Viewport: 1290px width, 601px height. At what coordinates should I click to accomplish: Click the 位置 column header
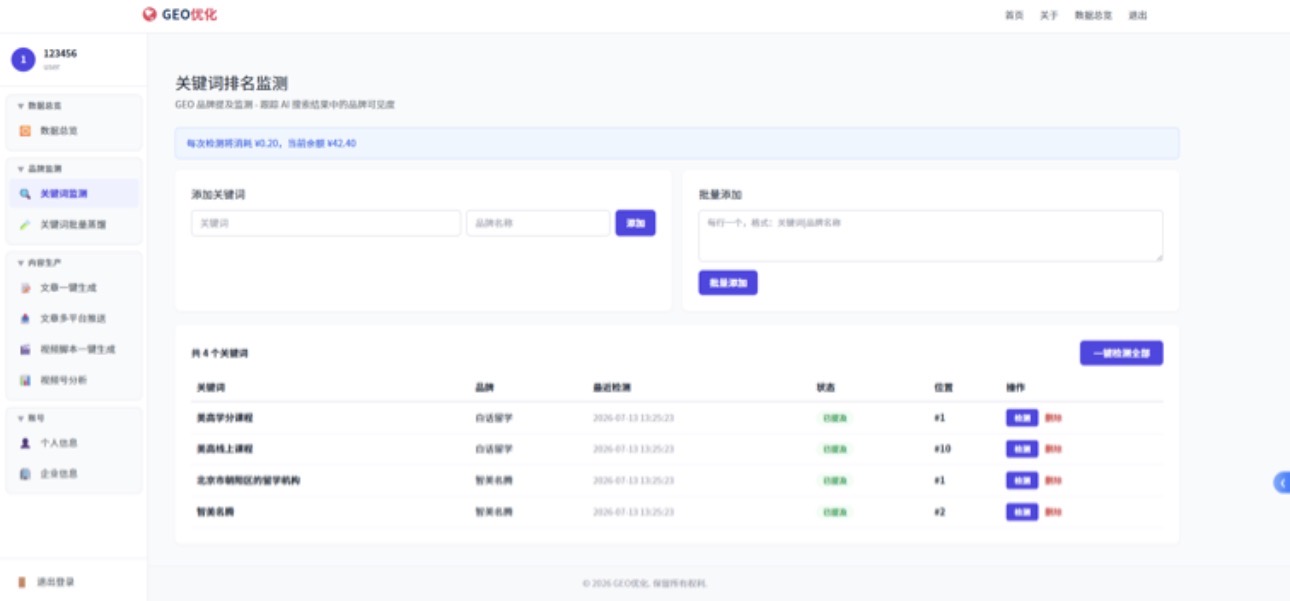(943, 387)
